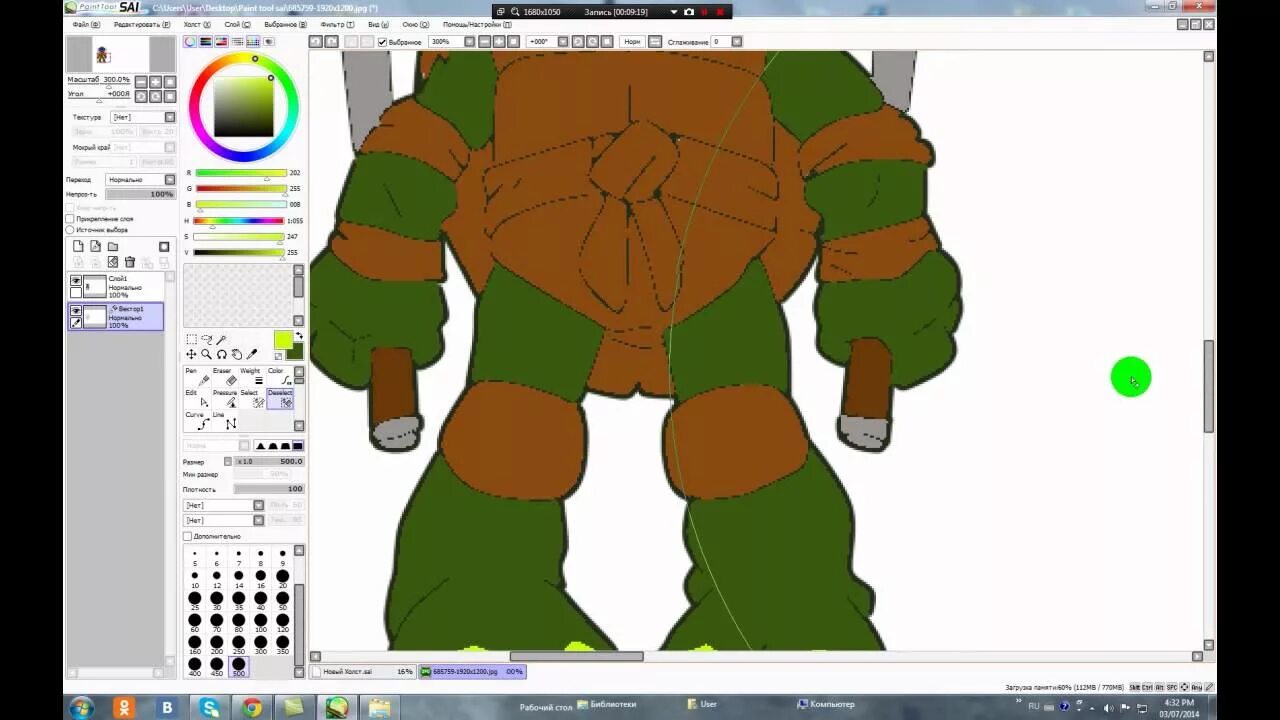Click the foreground yellow-green color swatch
This screenshot has height=720, width=1280.
(283, 340)
